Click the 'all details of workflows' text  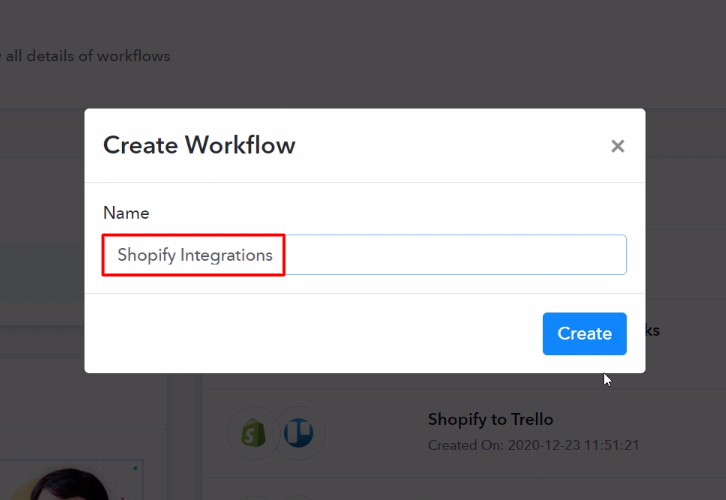[x=88, y=56]
